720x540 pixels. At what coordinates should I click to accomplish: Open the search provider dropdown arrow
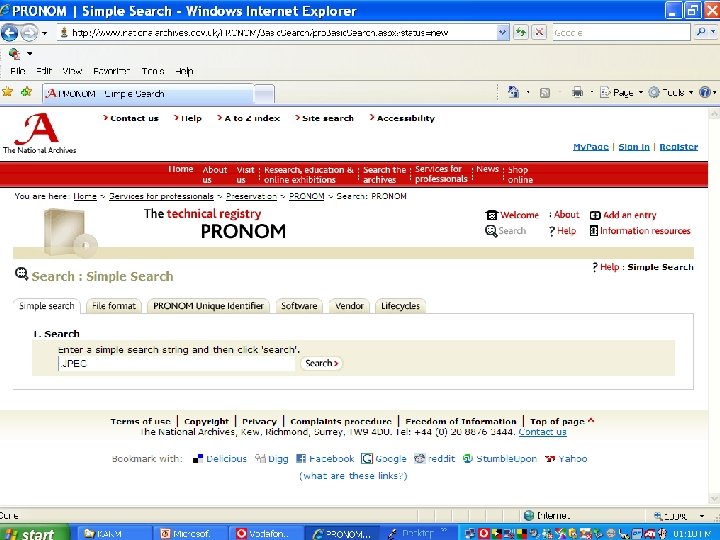click(x=713, y=32)
